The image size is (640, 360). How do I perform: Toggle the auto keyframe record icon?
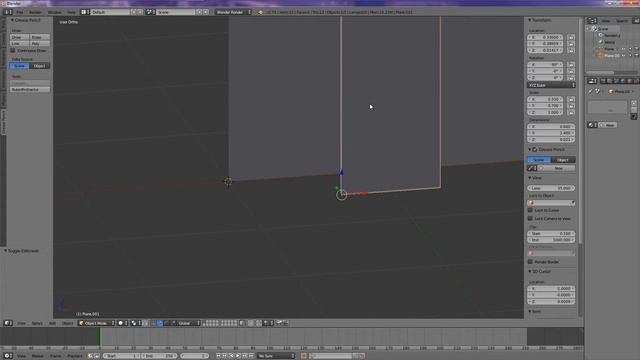pyautogui.click(x=304, y=356)
